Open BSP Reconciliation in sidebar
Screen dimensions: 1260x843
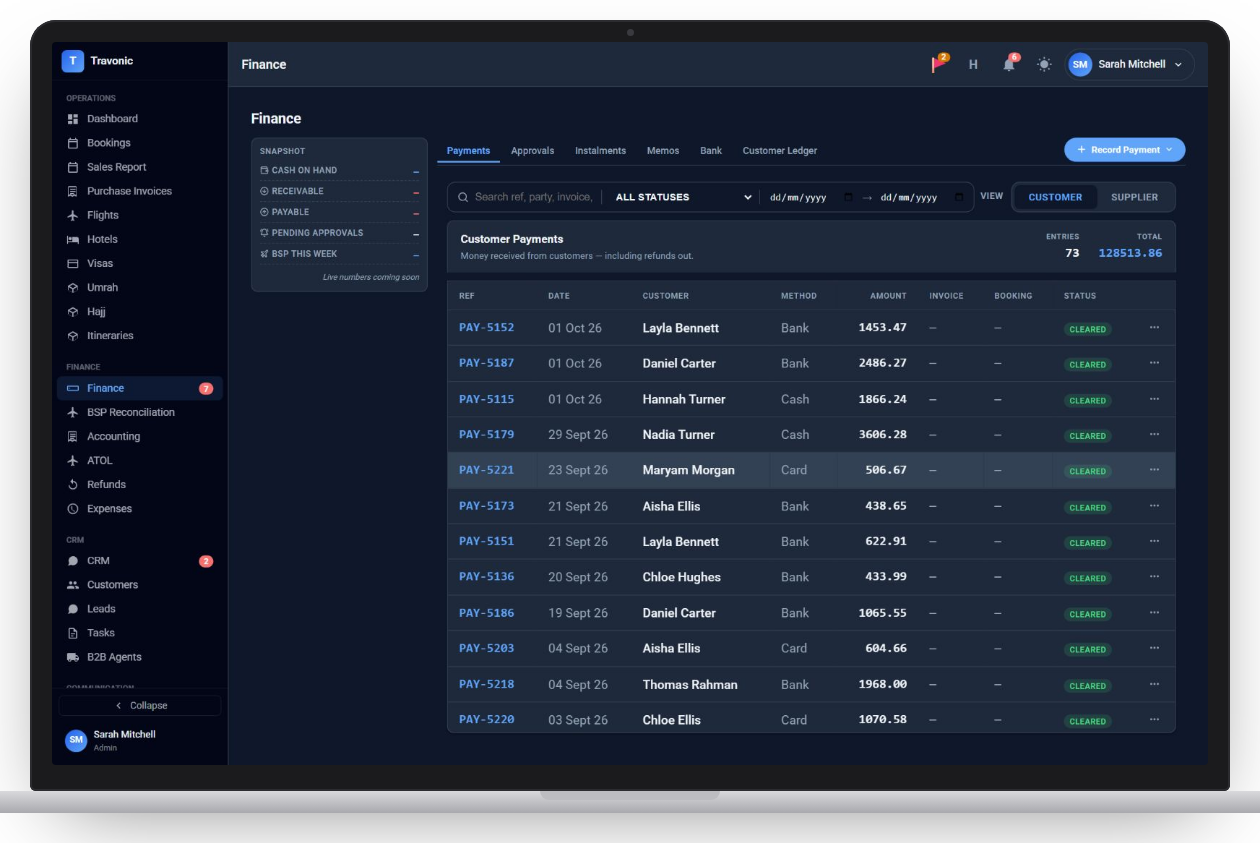[139, 412]
